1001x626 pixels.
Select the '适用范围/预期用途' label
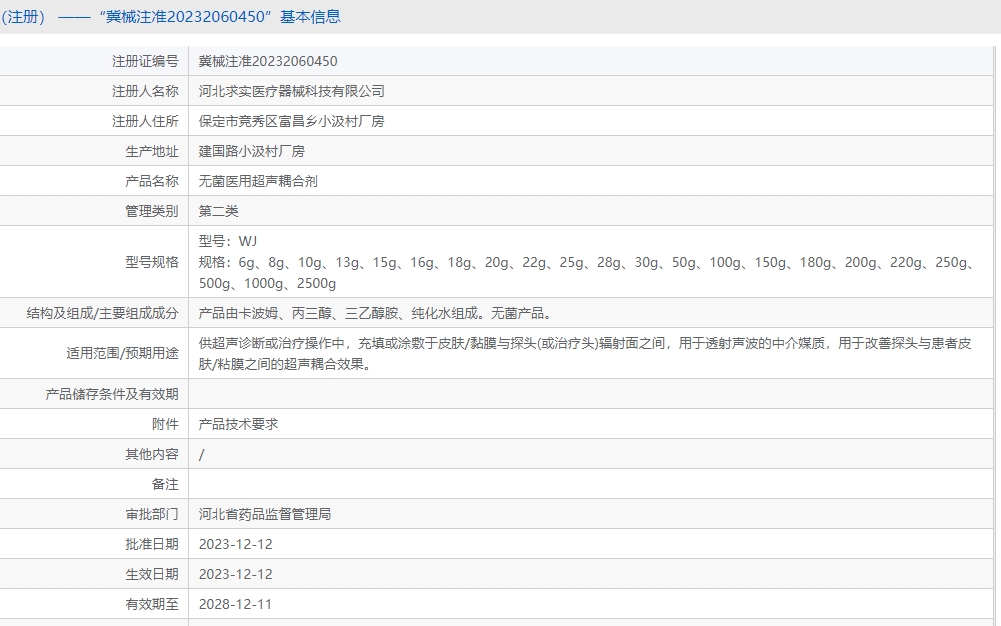click(123, 354)
